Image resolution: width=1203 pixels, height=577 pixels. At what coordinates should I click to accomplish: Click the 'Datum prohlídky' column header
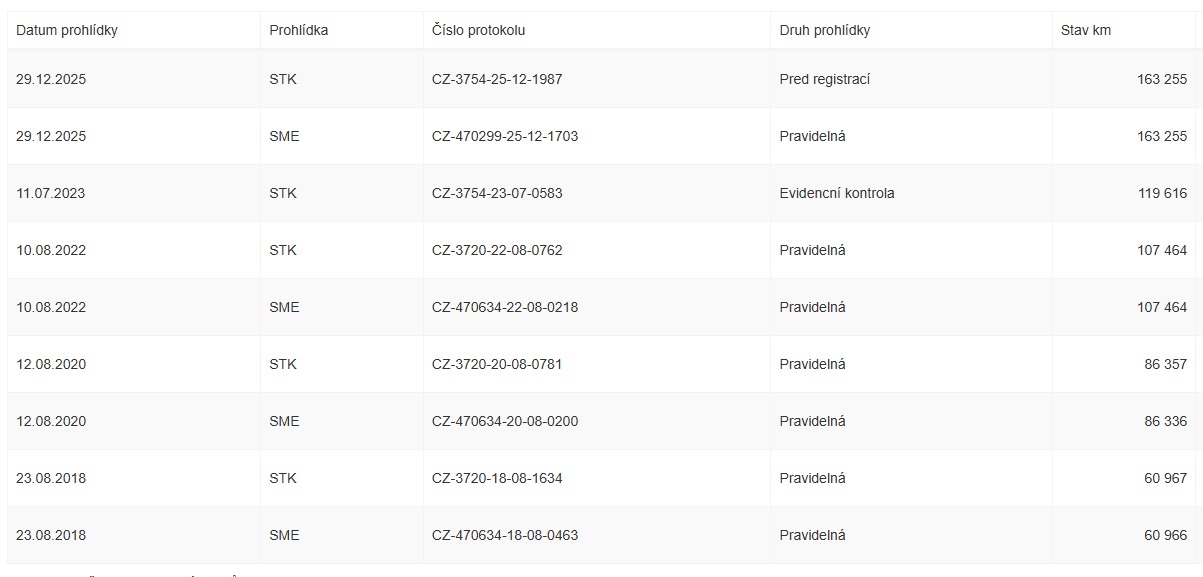click(x=67, y=30)
